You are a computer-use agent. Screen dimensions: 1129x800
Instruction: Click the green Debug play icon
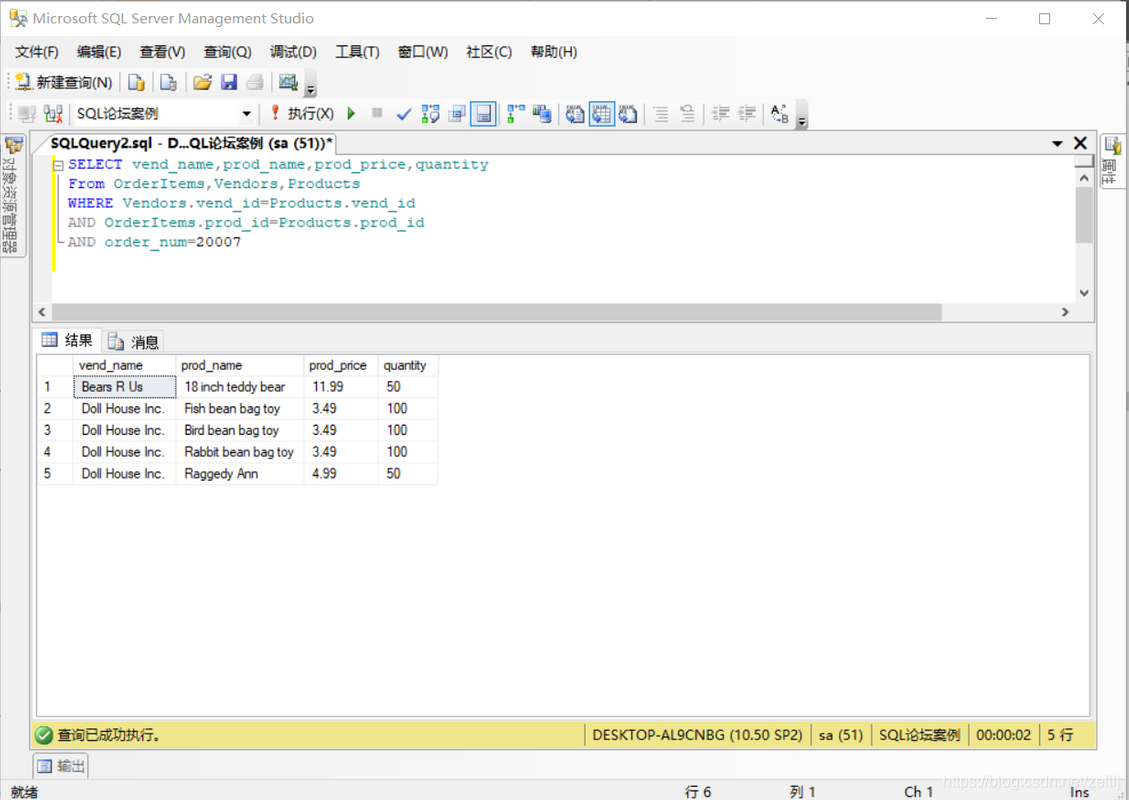click(351, 113)
